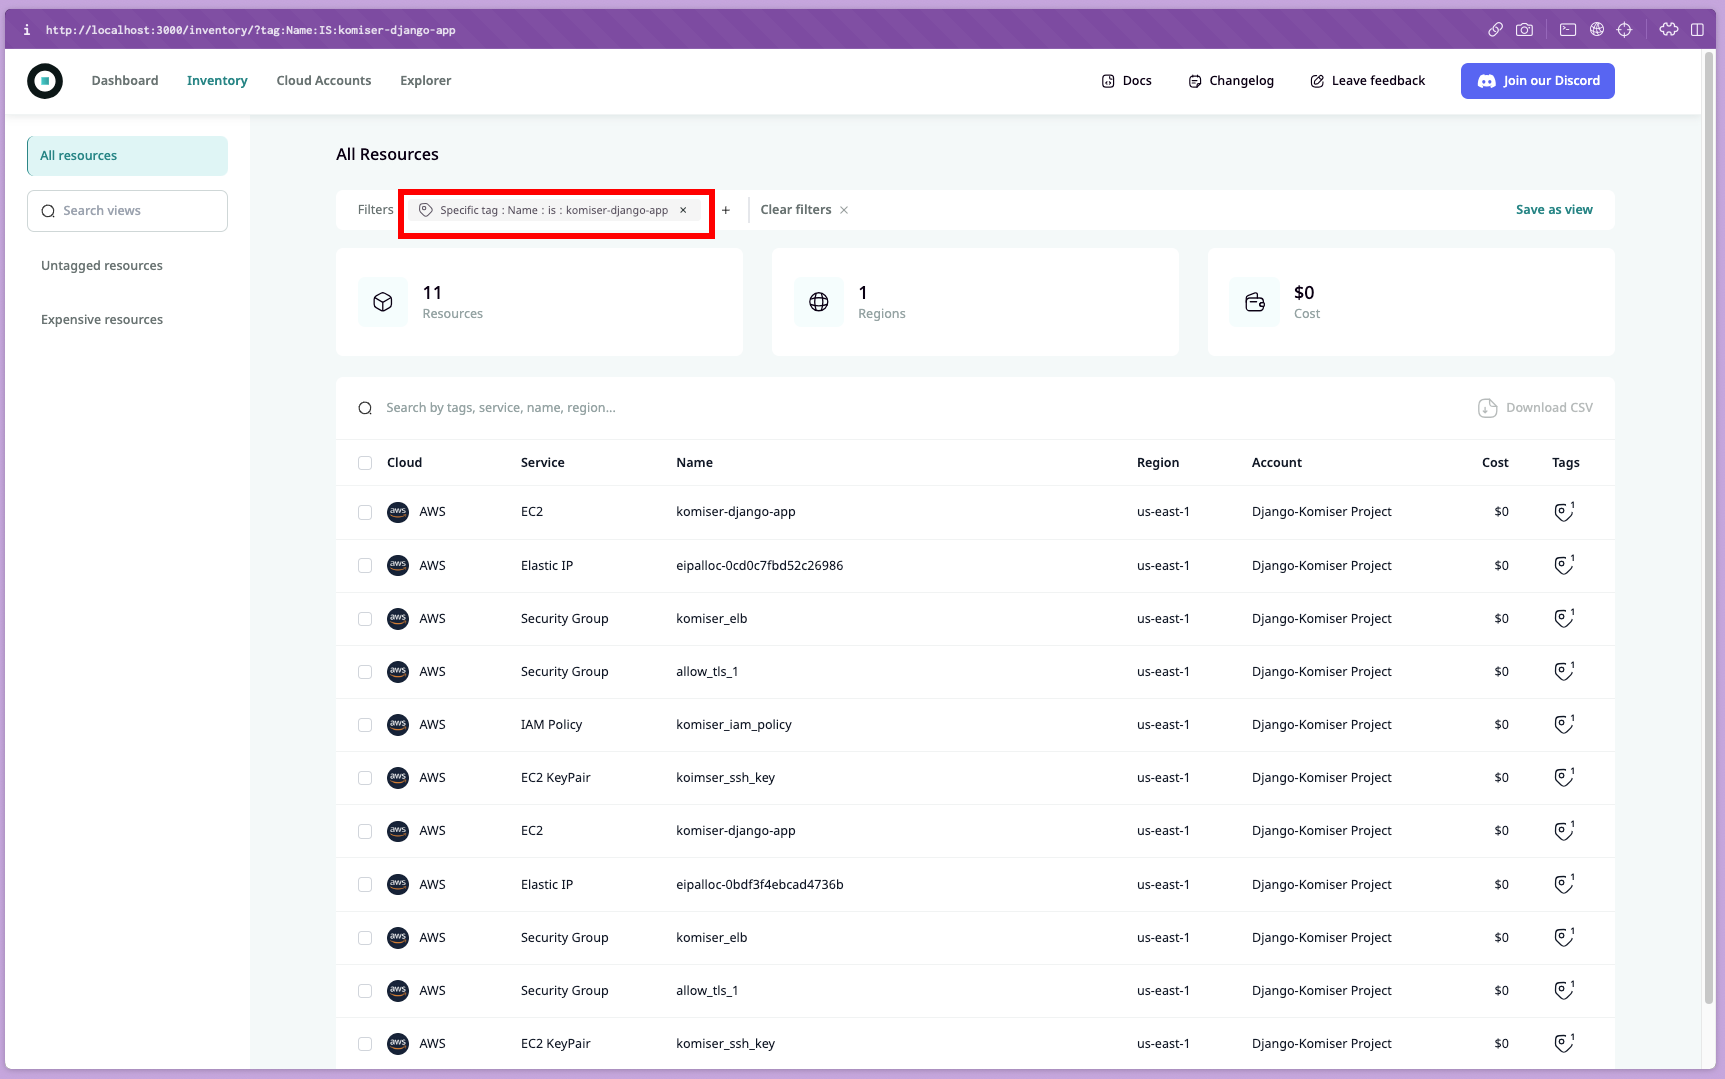Viewport: 1725px width, 1079px height.
Task: Click the Service column header
Action: click(x=542, y=463)
